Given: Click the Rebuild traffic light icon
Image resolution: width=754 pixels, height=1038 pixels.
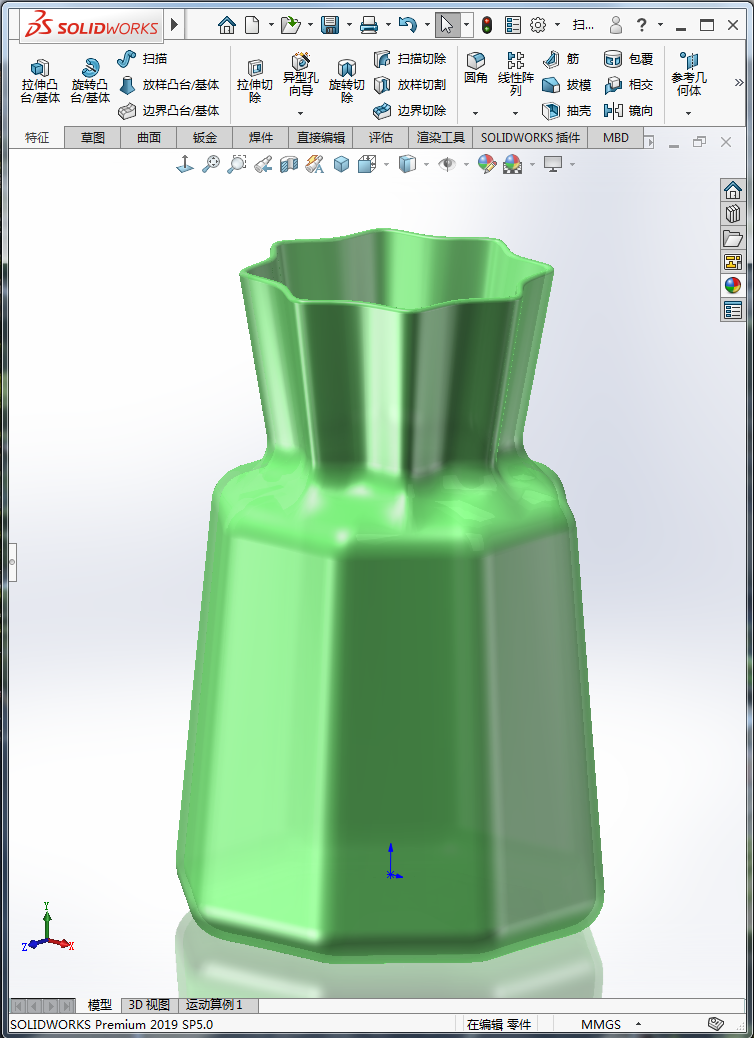Looking at the screenshot, I should point(487,25).
